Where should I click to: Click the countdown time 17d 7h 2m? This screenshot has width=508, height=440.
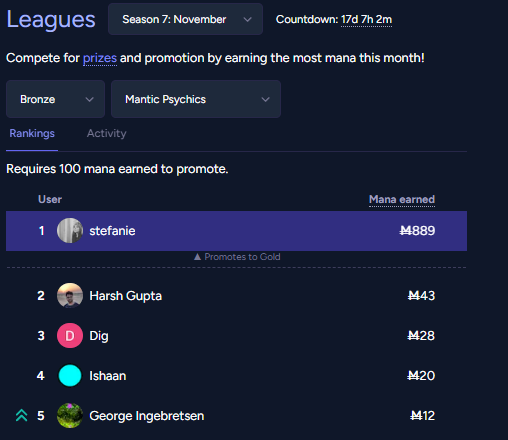click(367, 19)
